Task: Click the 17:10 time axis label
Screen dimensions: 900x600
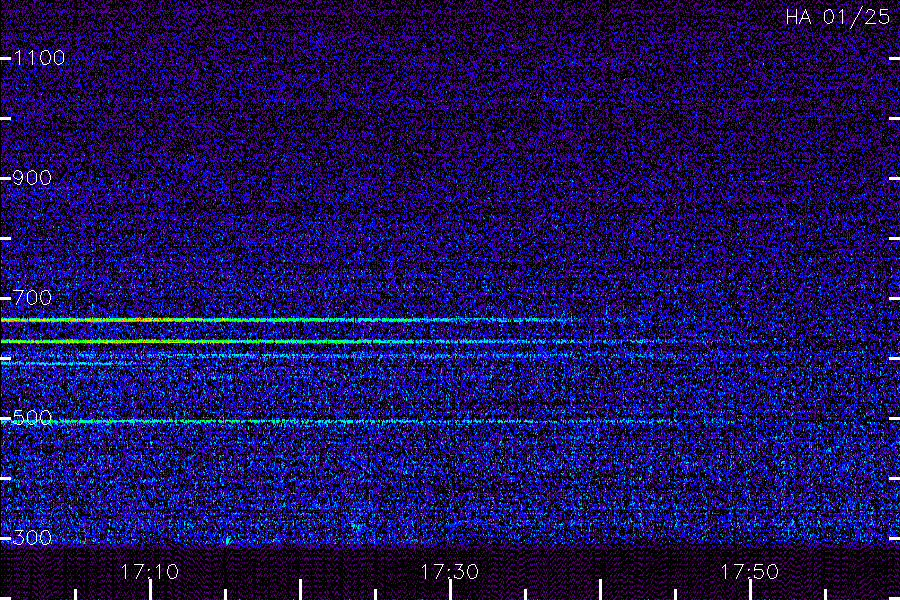Action: tap(150, 572)
